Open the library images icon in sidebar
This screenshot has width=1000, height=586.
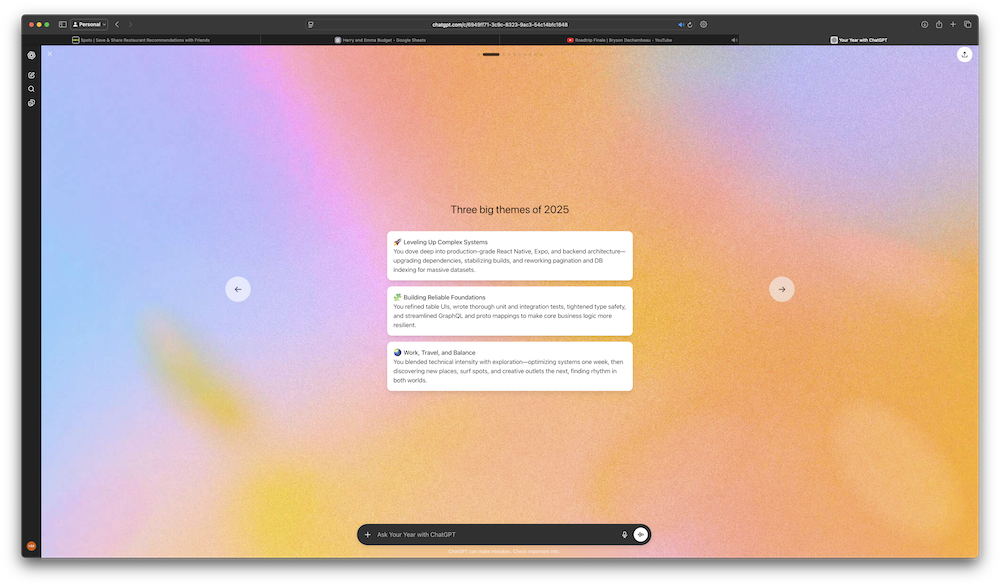32,103
